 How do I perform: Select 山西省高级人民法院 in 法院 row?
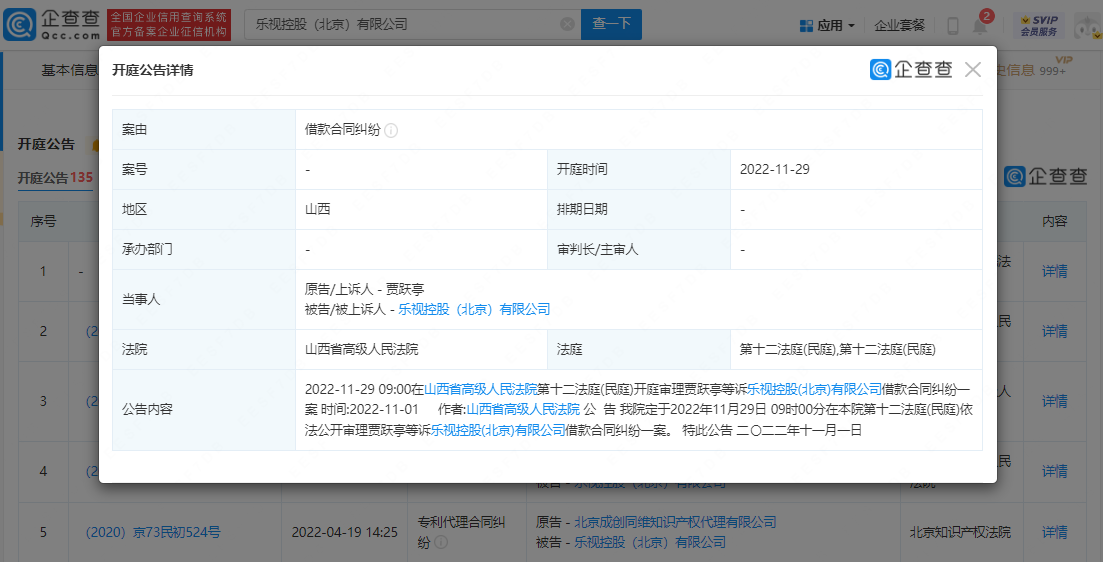point(362,350)
